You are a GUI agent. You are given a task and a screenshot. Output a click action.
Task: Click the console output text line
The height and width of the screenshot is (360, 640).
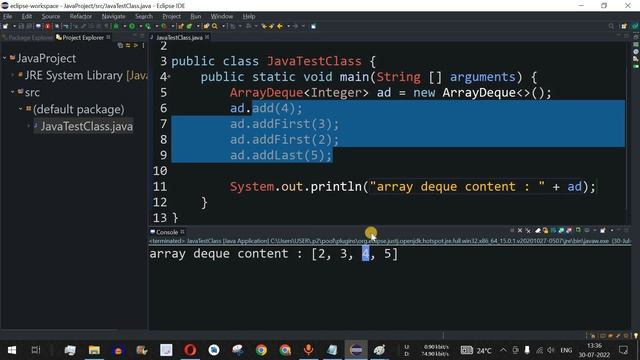(x=273, y=254)
